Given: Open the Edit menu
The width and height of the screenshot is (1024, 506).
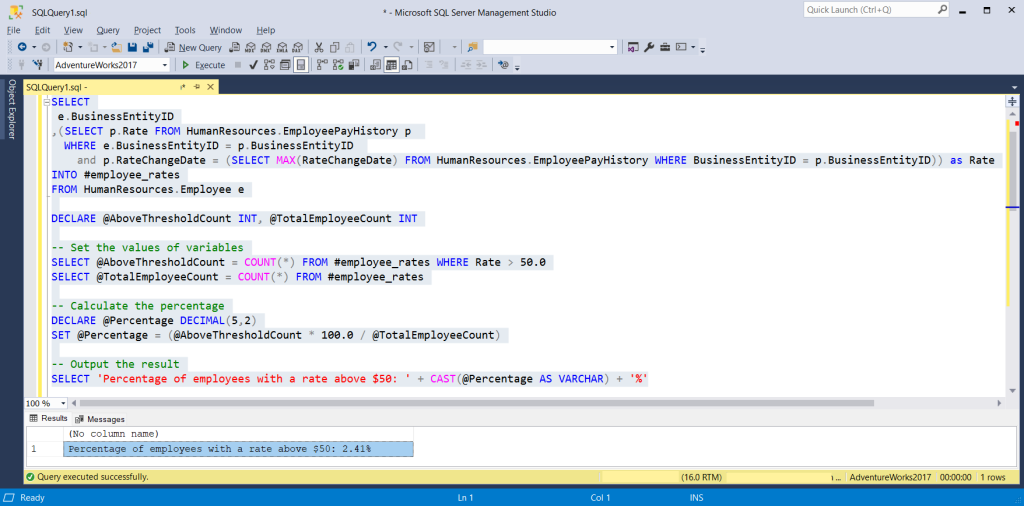Looking at the screenshot, I should pyautogui.click(x=42, y=30).
